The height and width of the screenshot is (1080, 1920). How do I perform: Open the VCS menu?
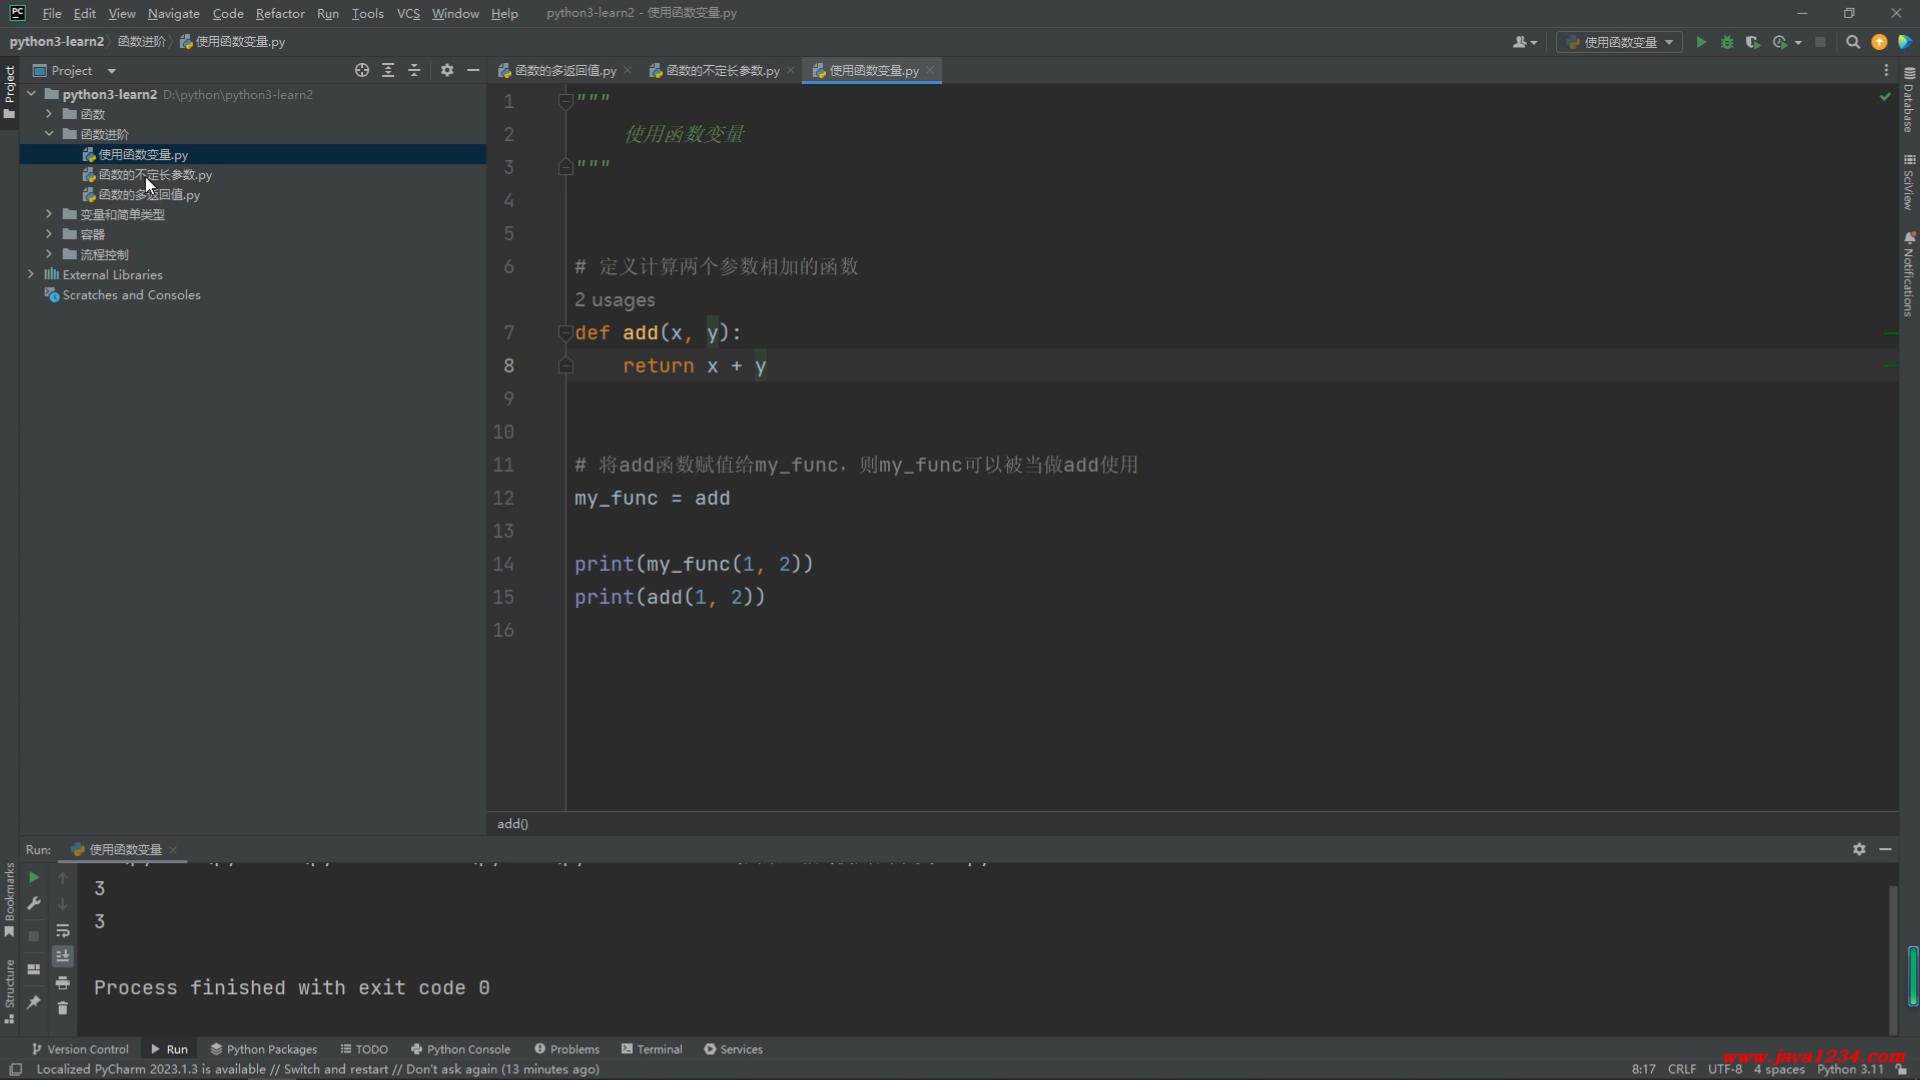pos(408,13)
